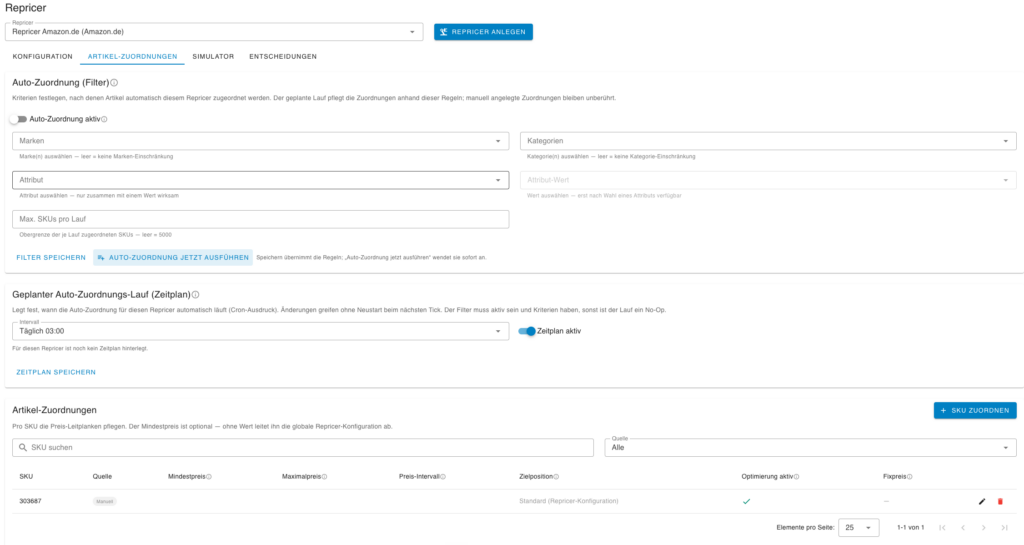Click info icon next to Geplanter Auto-Zuordnungs-Lauf heading
This screenshot has width=1024, height=545.
click(x=195, y=295)
